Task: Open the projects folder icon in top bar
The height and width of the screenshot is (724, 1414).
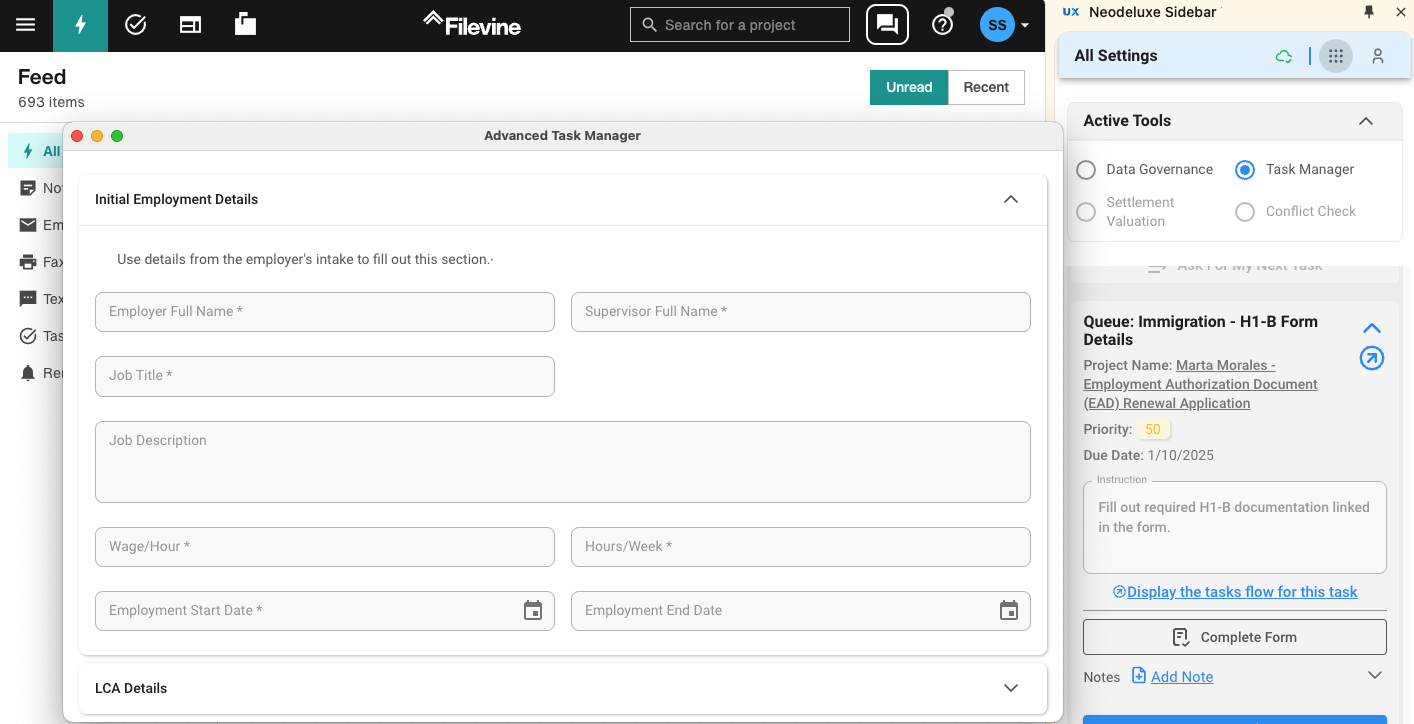Action: click(x=245, y=24)
